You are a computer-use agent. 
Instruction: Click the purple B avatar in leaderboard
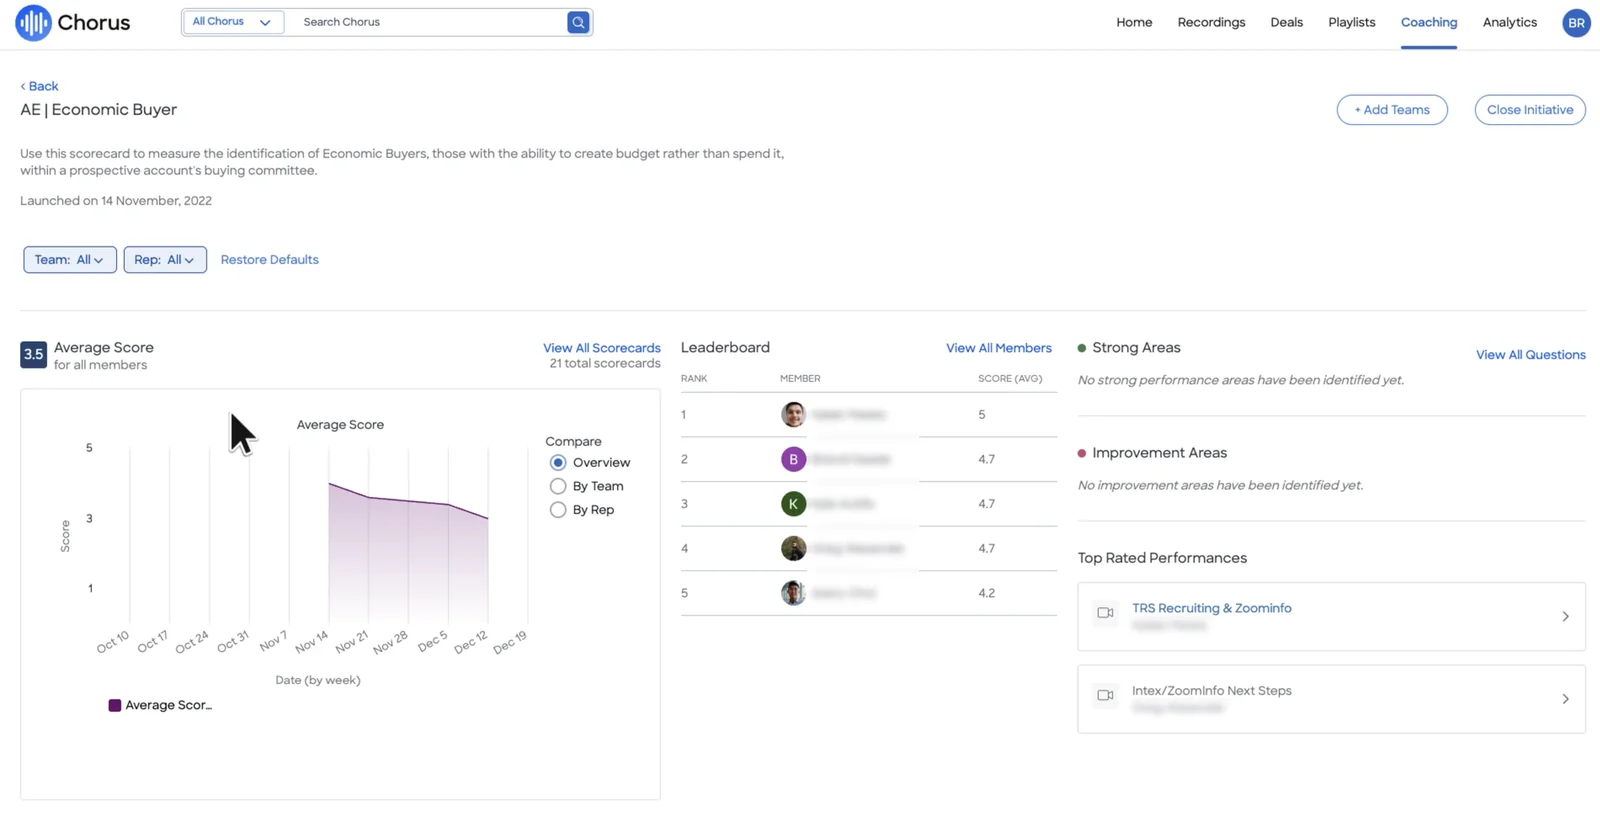[x=793, y=459]
